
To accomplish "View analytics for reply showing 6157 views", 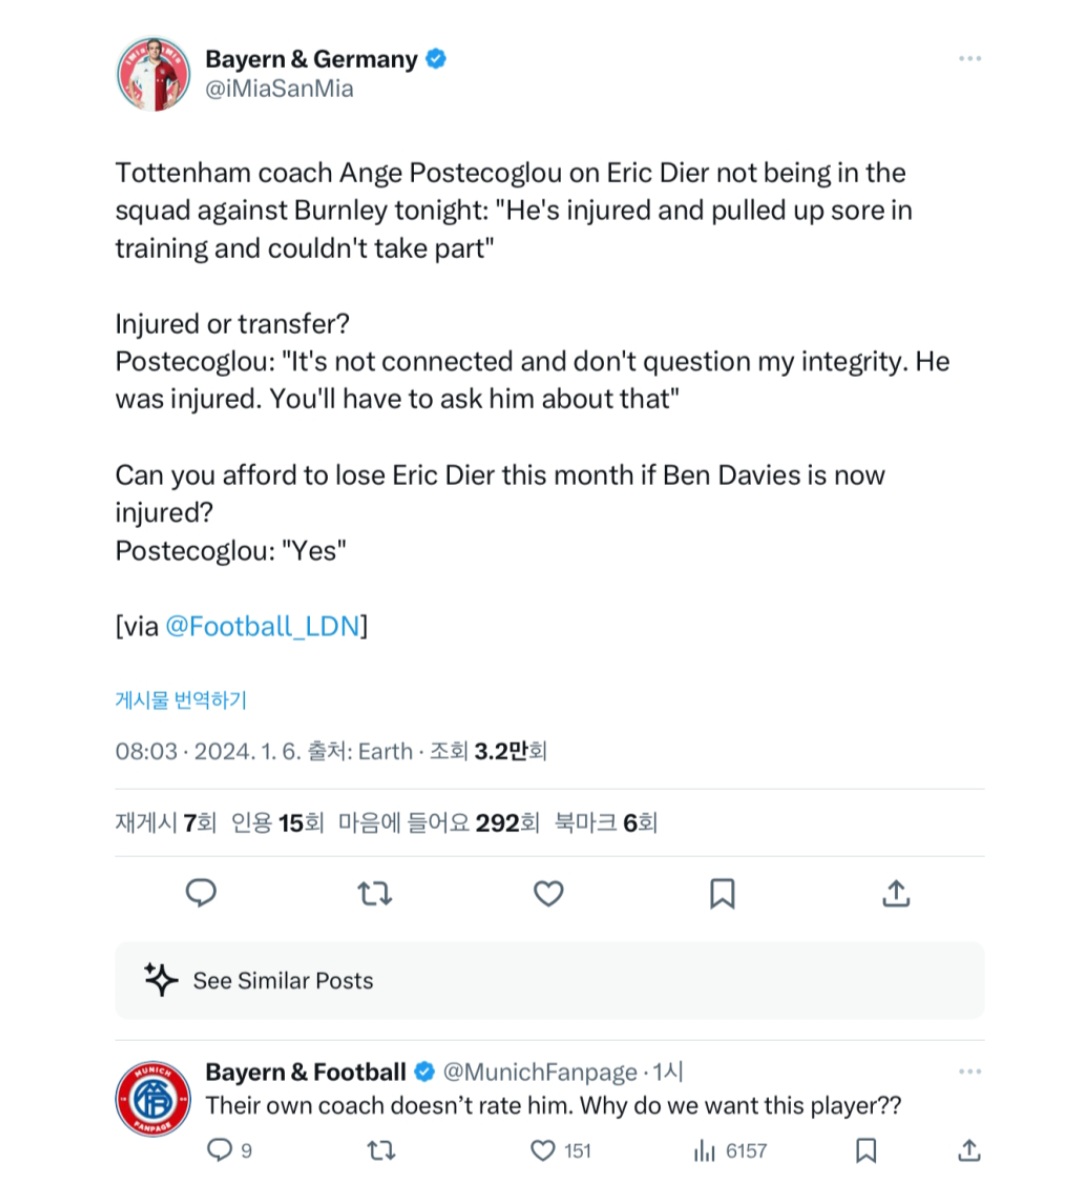I will 705,1150.
